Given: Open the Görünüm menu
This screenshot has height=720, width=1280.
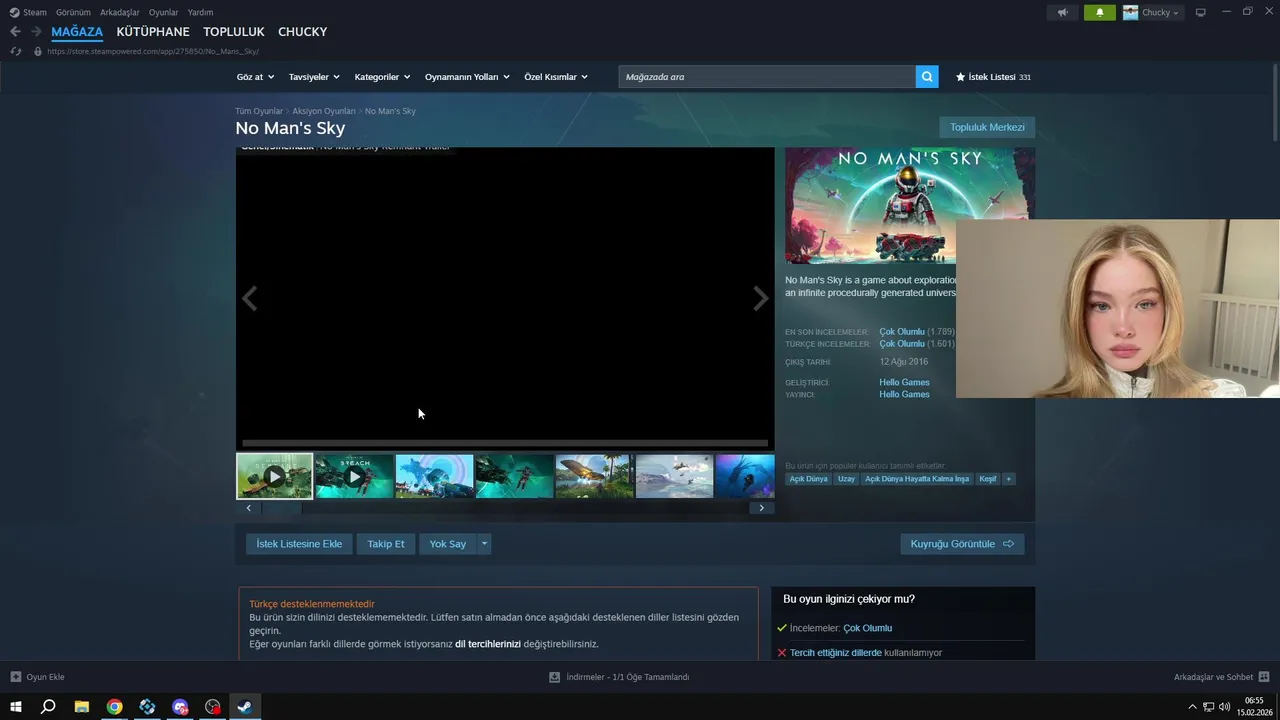Looking at the screenshot, I should (73, 12).
